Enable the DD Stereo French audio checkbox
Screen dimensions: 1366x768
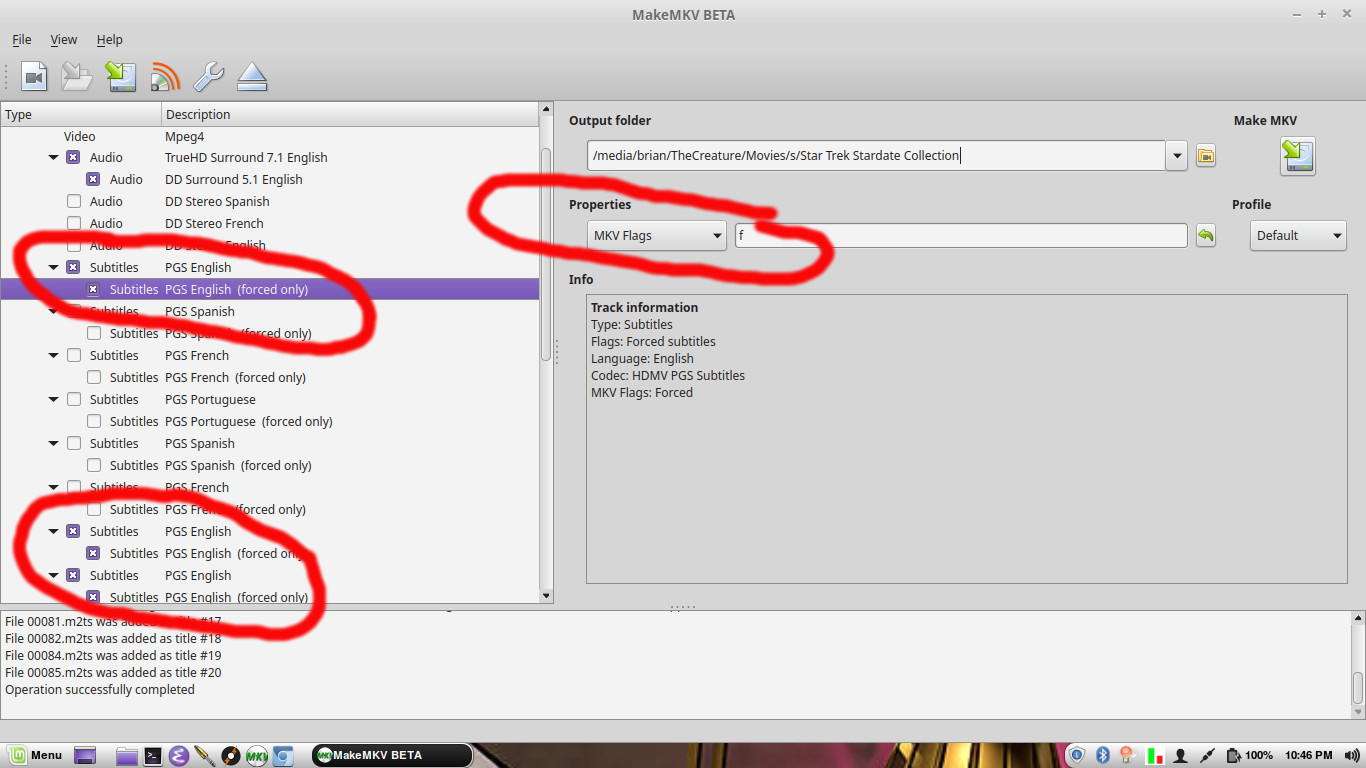click(73, 223)
